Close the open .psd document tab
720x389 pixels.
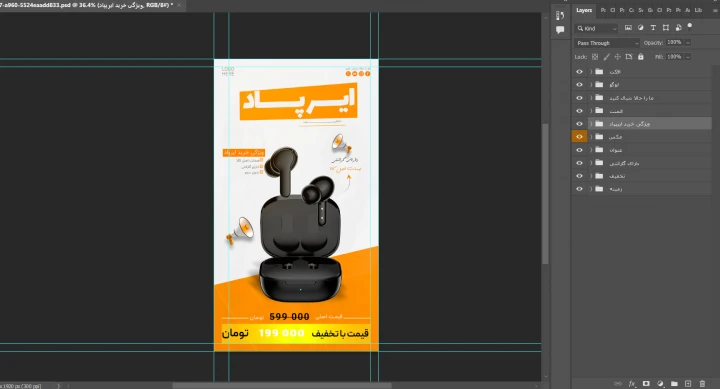(x=179, y=5)
